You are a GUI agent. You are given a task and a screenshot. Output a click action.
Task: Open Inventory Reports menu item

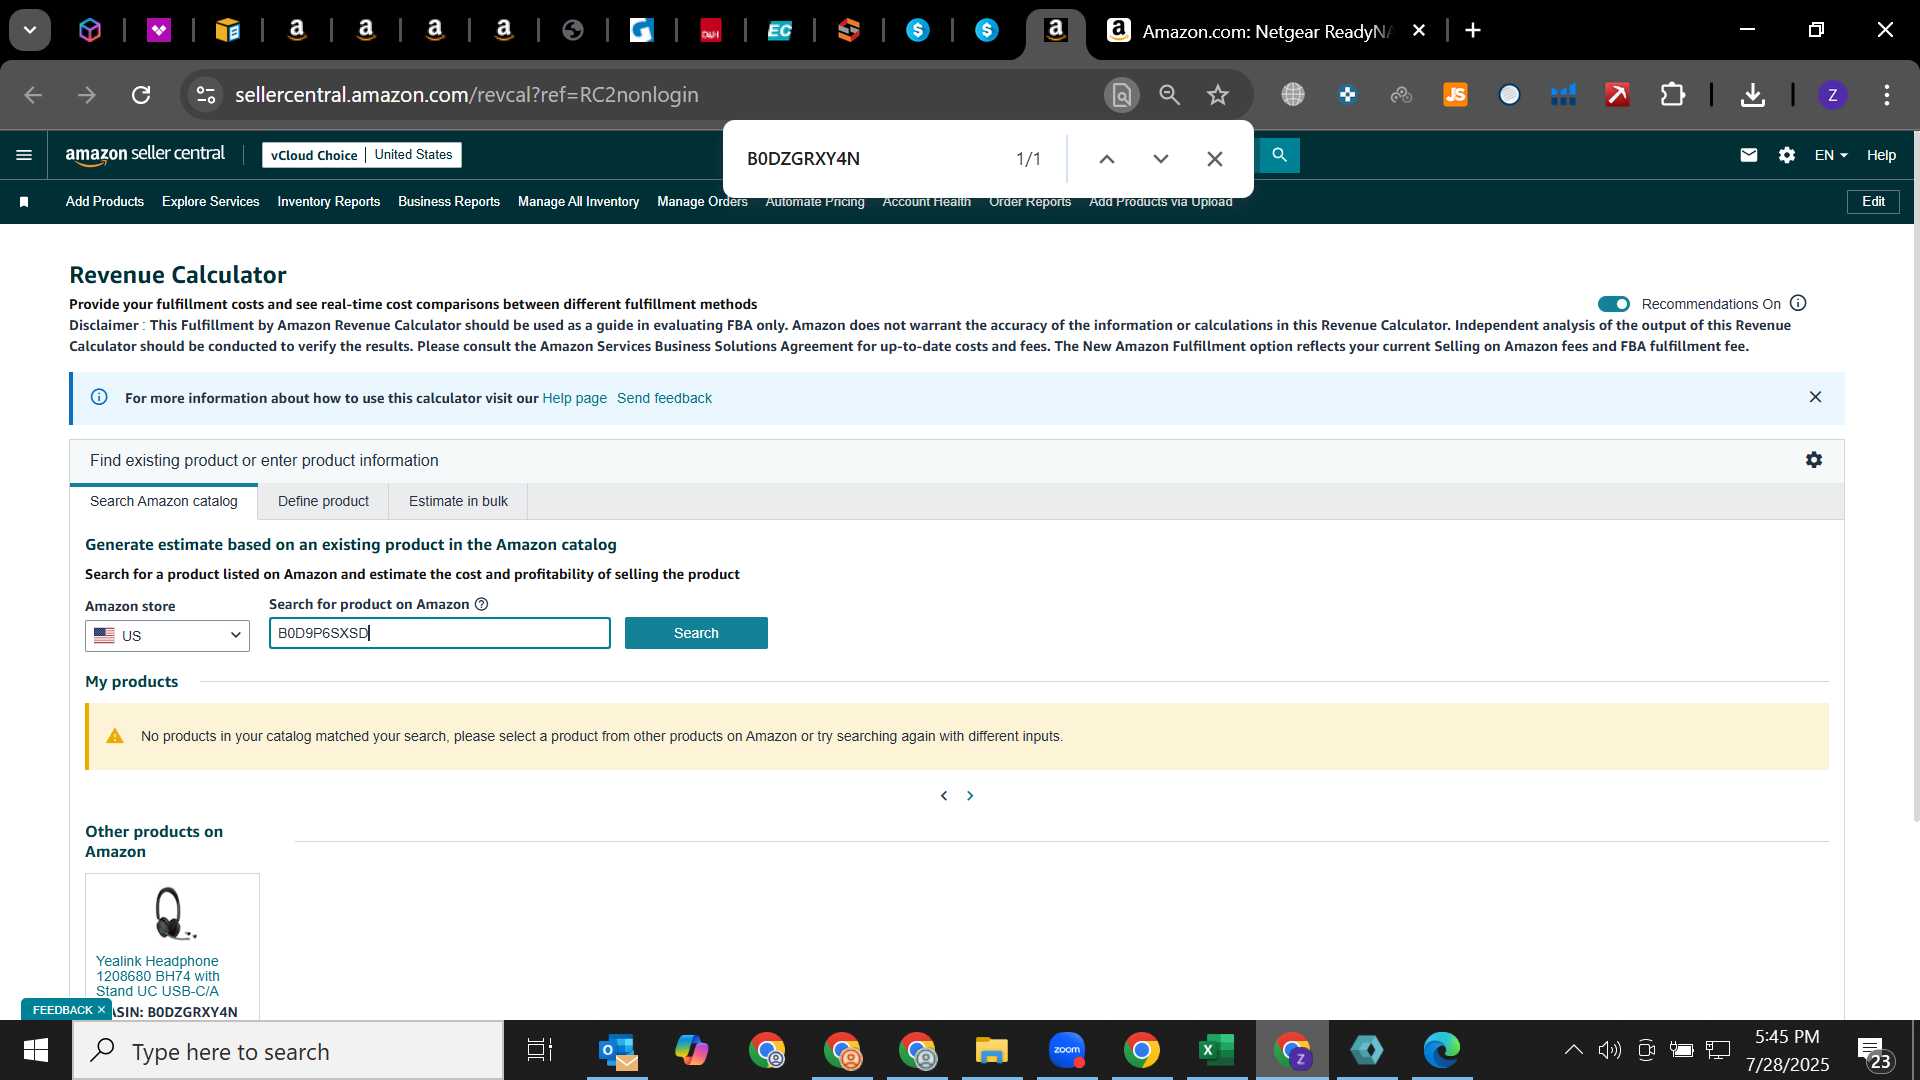(328, 202)
